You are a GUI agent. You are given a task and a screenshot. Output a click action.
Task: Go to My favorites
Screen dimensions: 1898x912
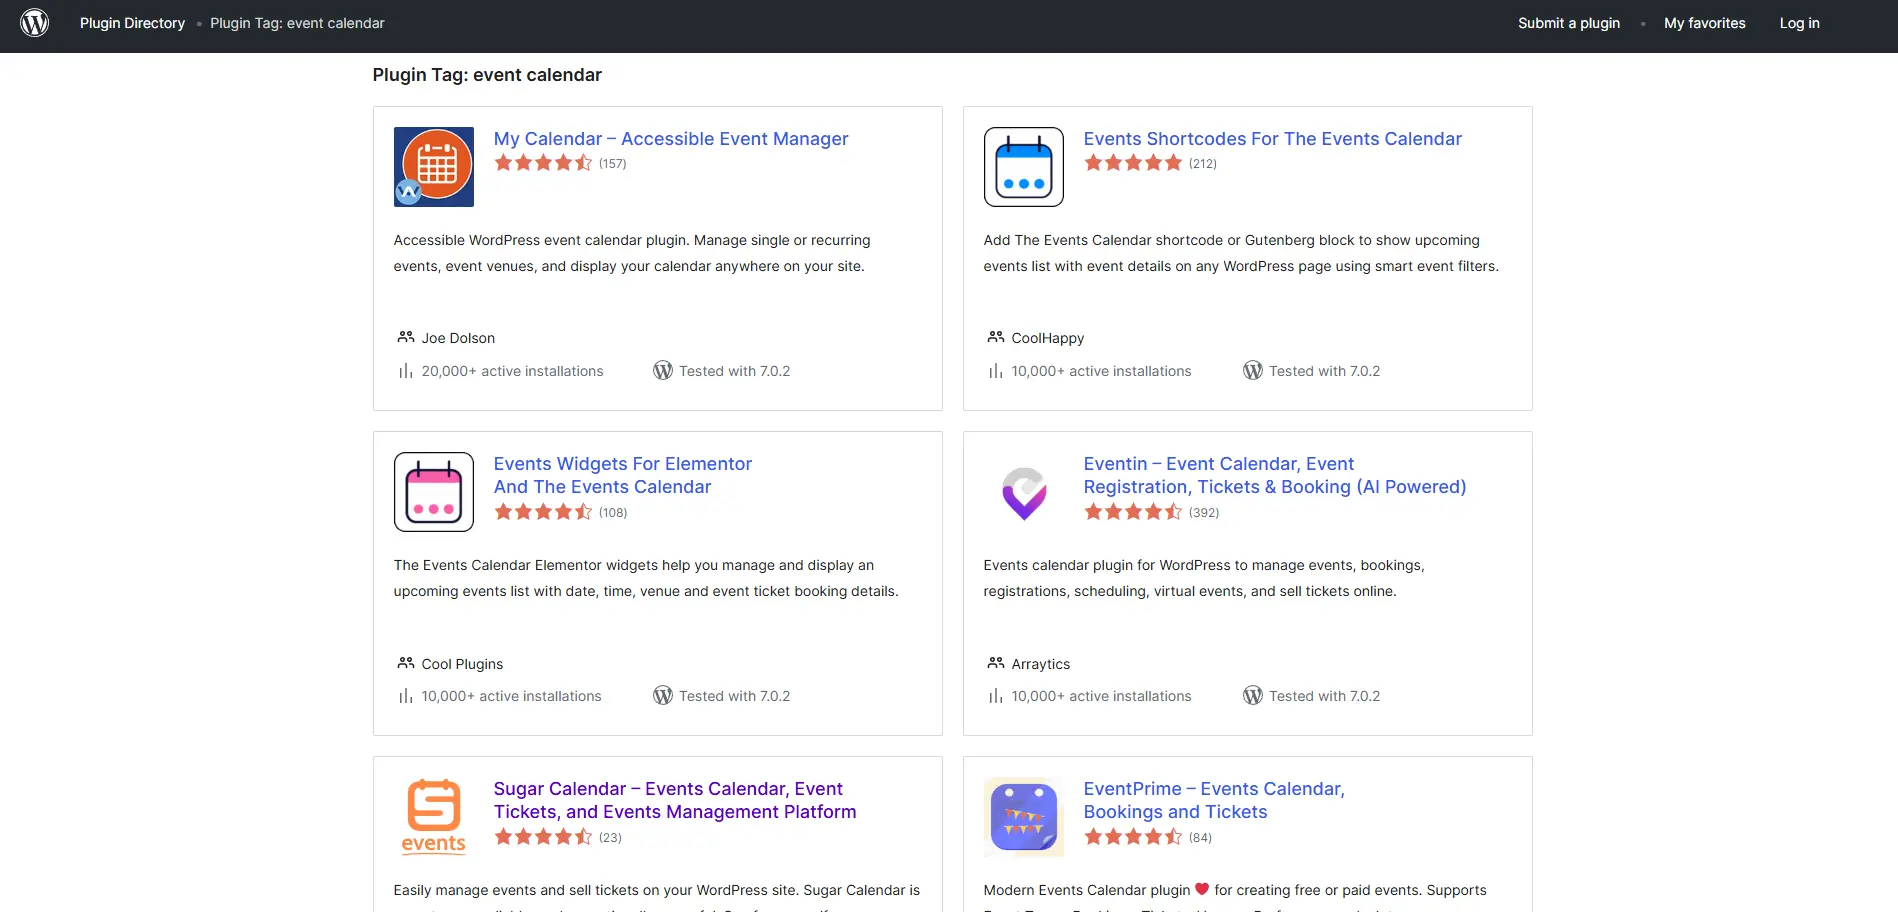tap(1705, 23)
